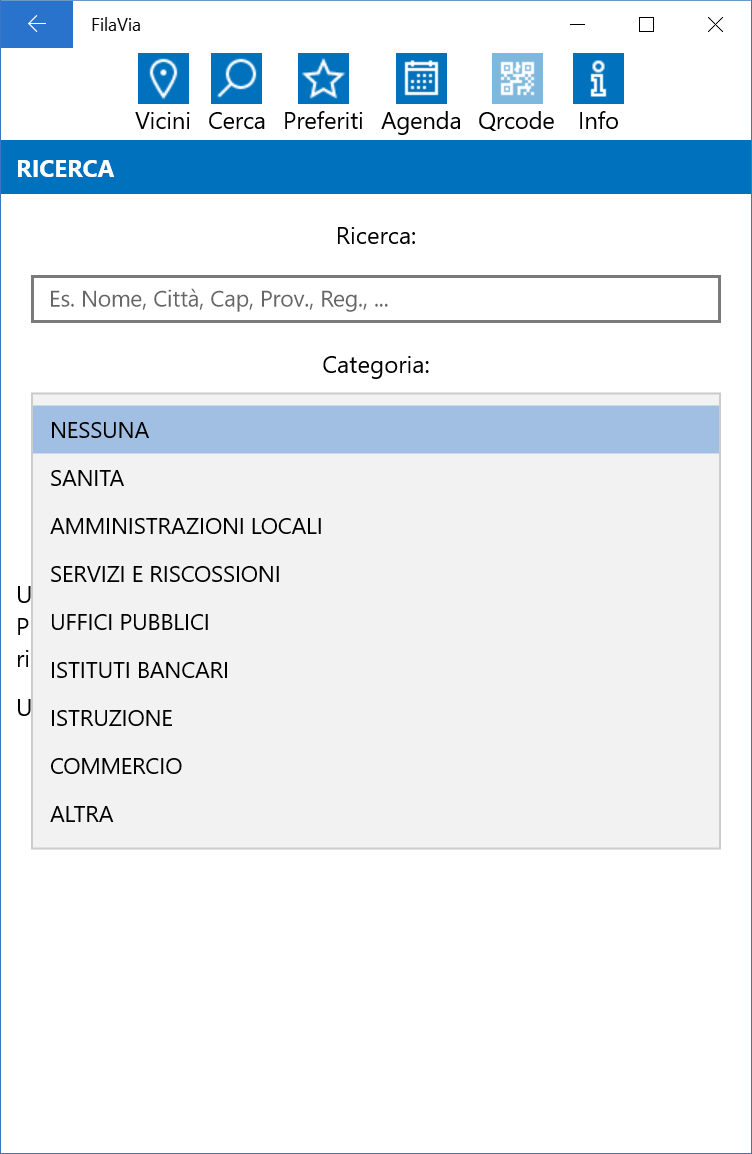Choose NESSUNA in the category list

tap(376, 430)
